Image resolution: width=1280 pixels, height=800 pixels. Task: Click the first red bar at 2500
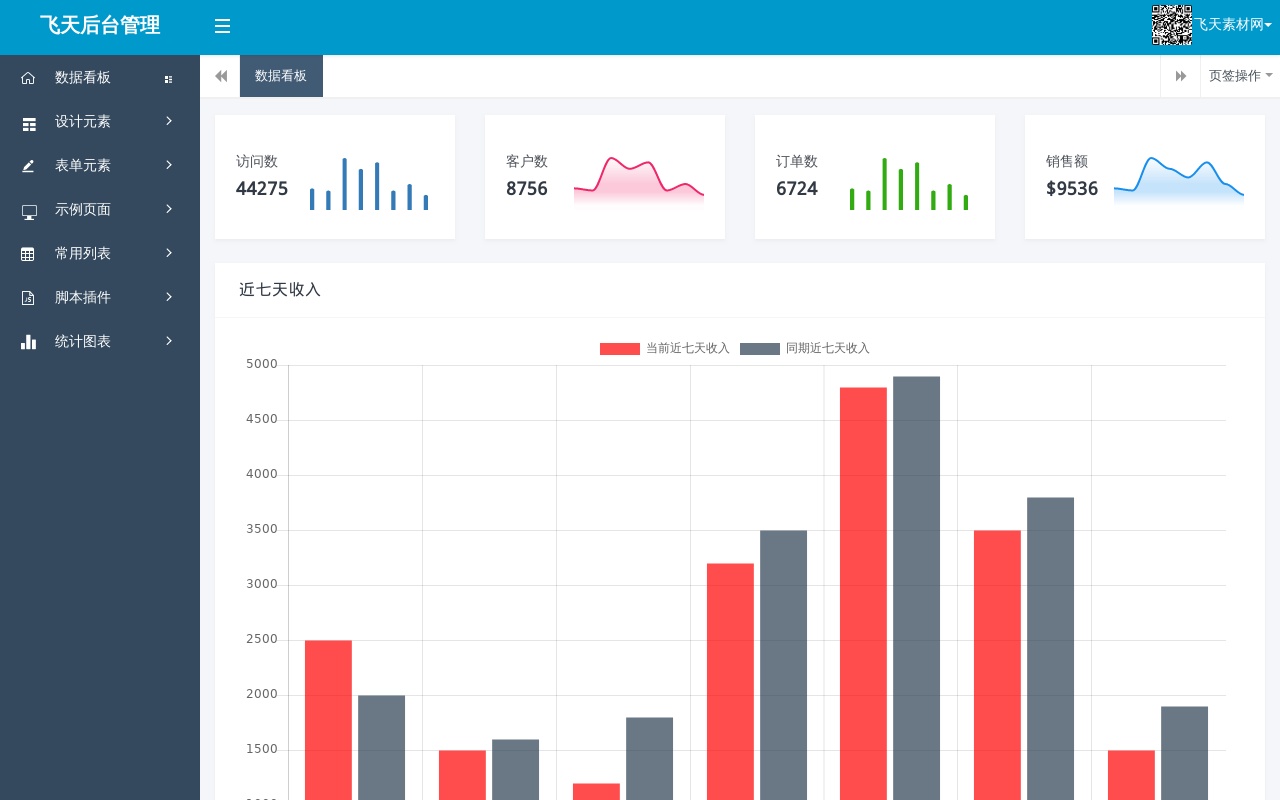click(328, 720)
